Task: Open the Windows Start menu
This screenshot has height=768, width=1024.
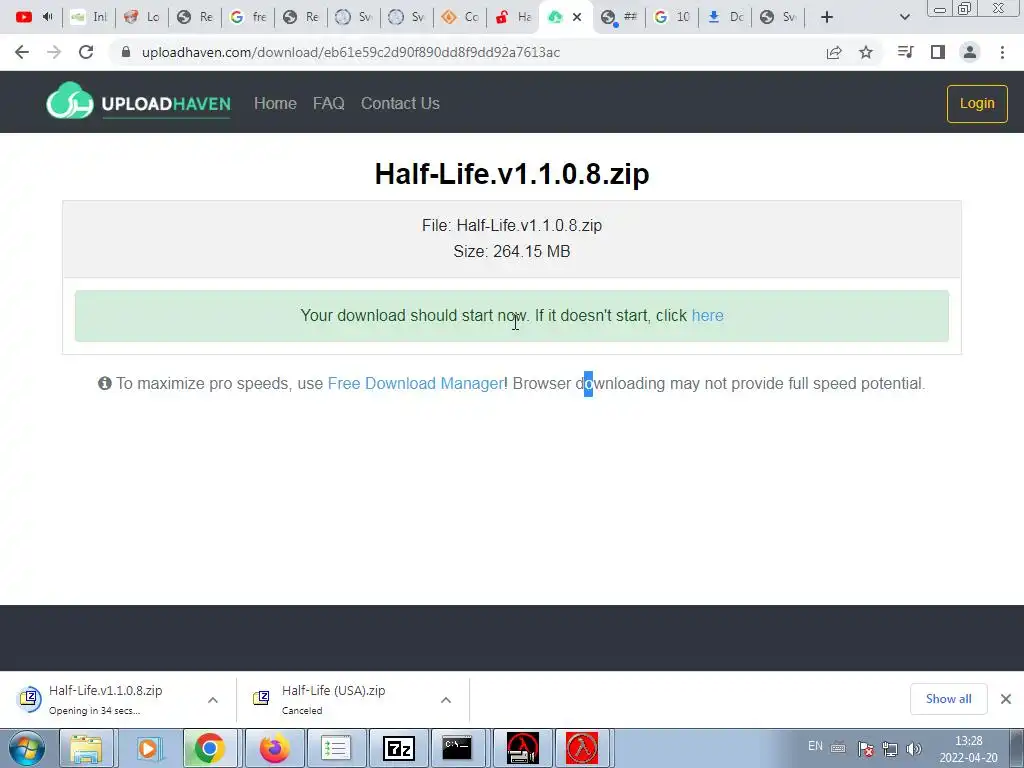Action: tap(27, 748)
